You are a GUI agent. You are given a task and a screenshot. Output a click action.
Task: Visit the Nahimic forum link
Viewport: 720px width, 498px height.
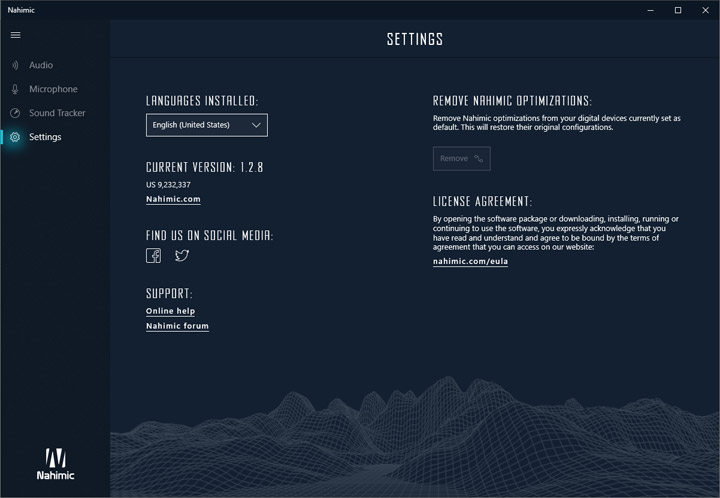click(x=177, y=326)
